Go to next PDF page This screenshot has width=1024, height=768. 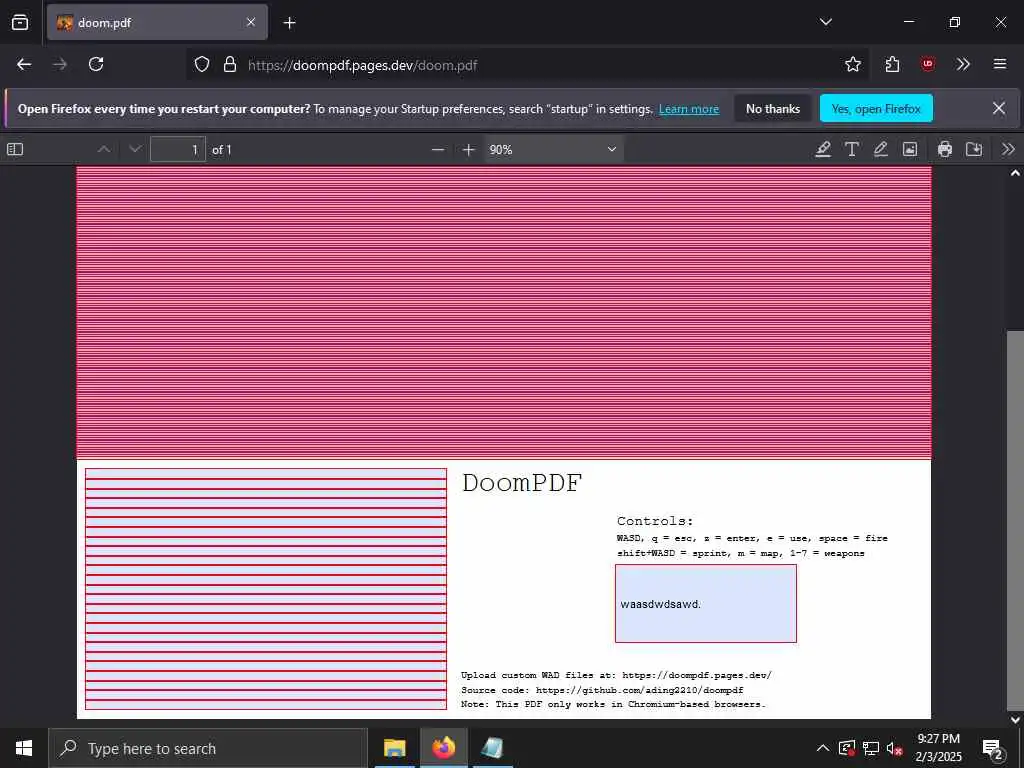click(135, 150)
